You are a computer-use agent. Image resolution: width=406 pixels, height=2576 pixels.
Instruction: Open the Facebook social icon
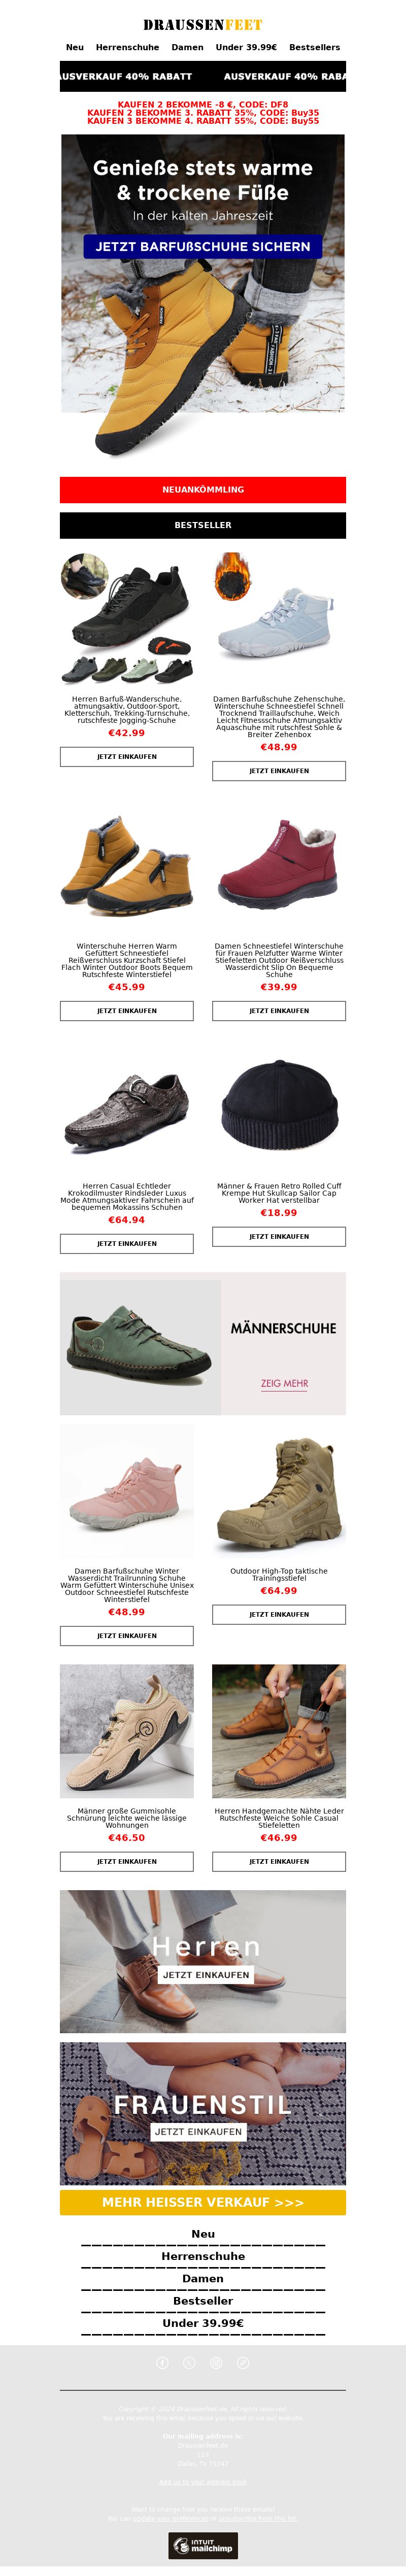coord(163,2362)
